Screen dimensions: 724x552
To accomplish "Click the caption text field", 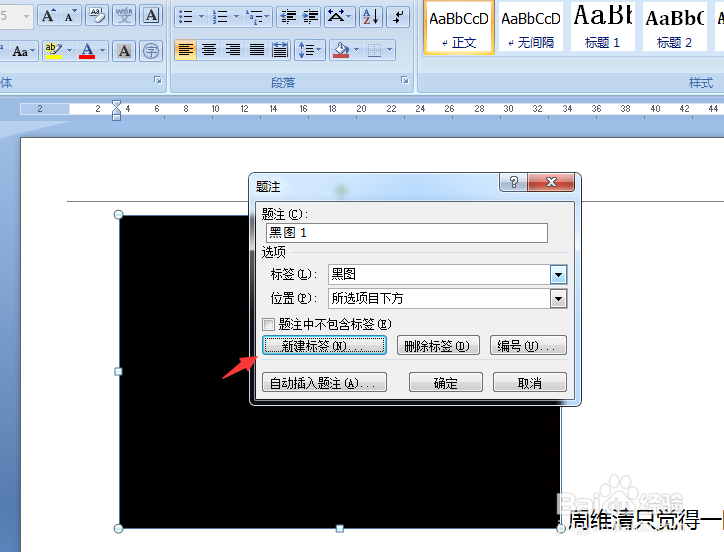I will click(407, 233).
